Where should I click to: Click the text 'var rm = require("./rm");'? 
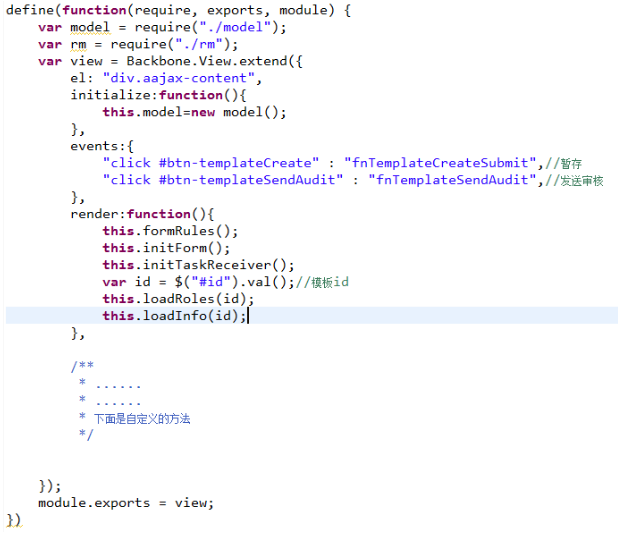[138, 44]
